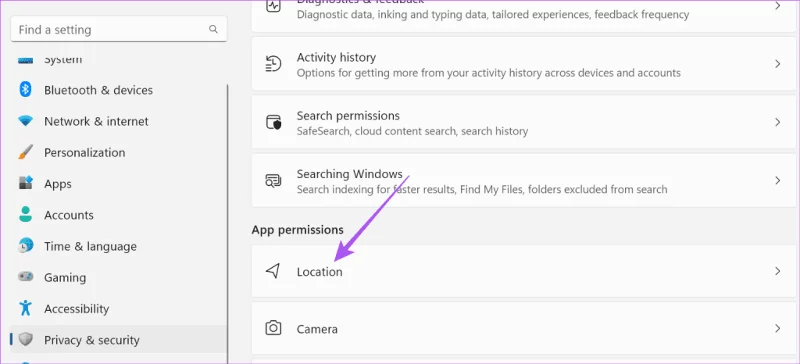Click the magnifier icon in search box
Image resolution: width=800 pixels, height=364 pixels.
pos(213,30)
